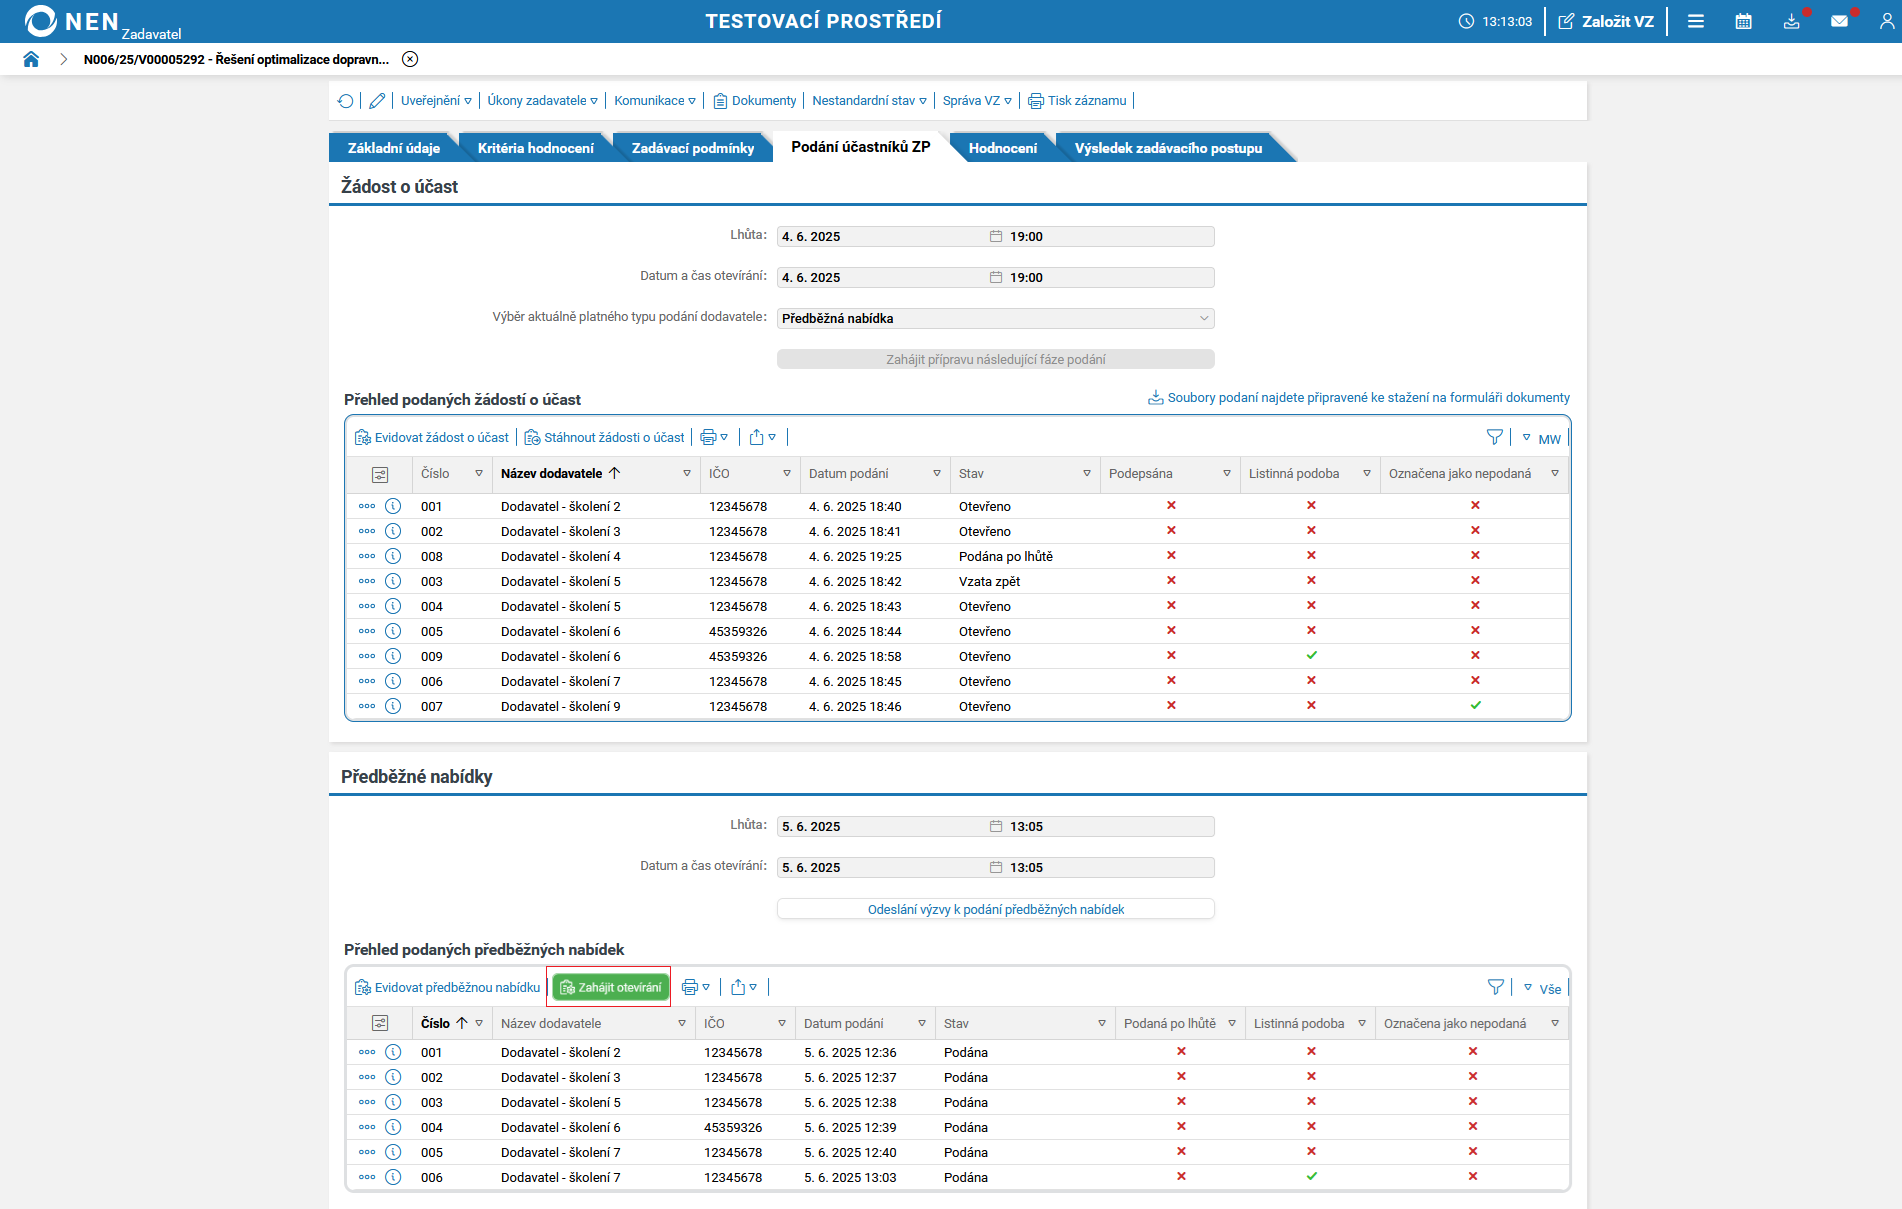Click the hamburger menu icon in header
The width and height of the screenshot is (1902, 1209).
coord(1695,21)
